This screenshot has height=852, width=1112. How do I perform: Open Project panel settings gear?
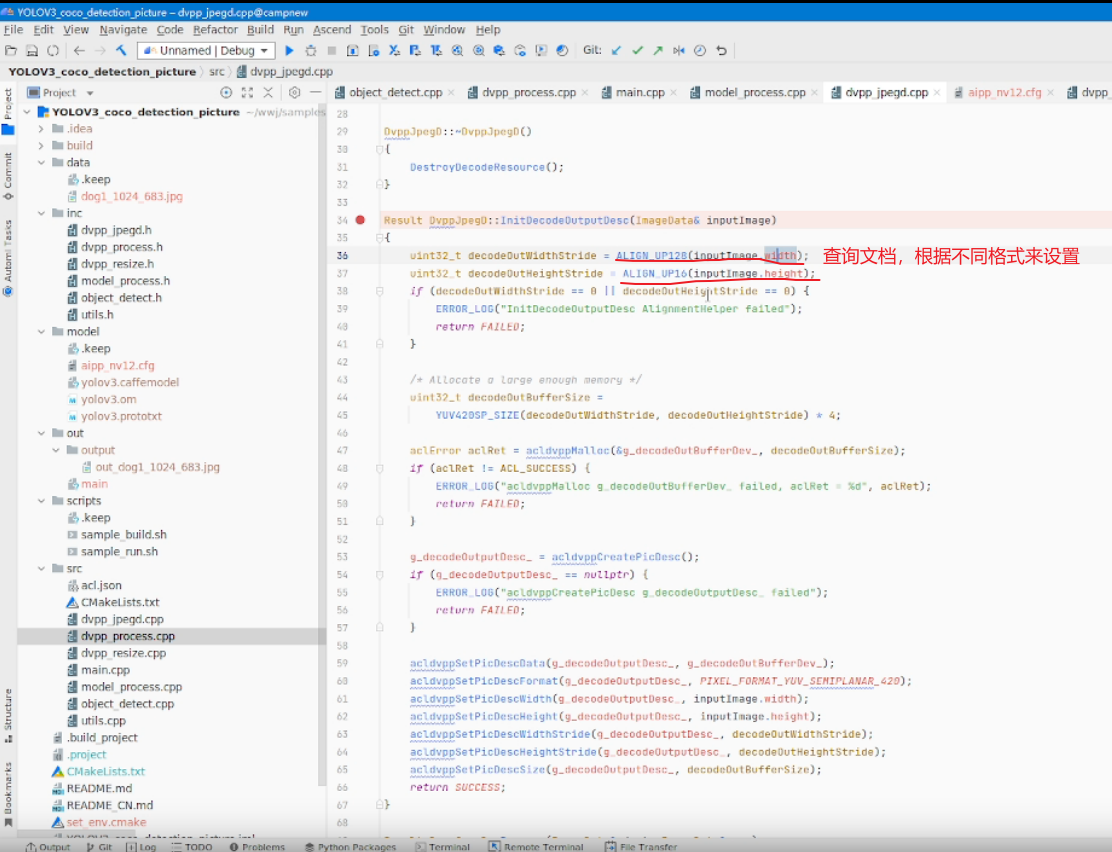294,92
